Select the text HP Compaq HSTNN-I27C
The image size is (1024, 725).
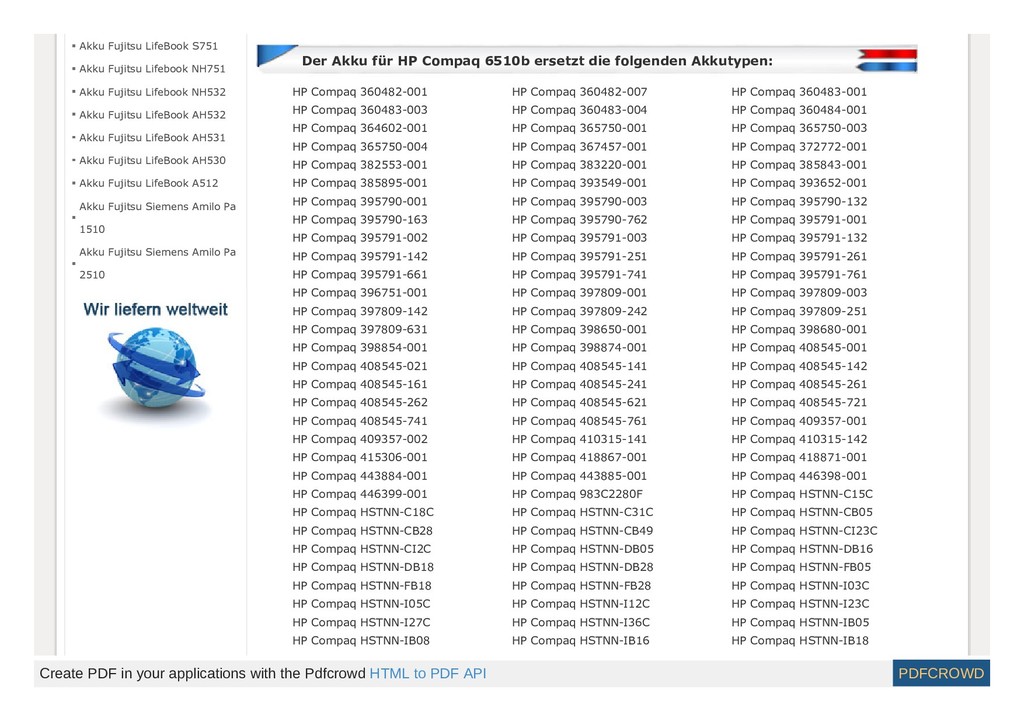[x=361, y=622]
